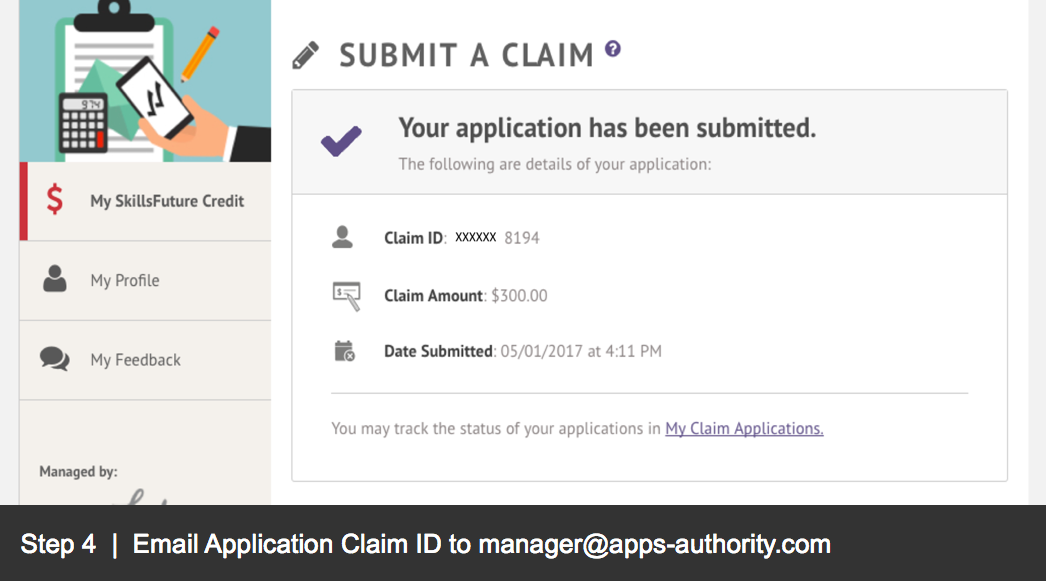Click the manager@apps-authority.com email in caption
1046x581 pixels.
point(654,544)
